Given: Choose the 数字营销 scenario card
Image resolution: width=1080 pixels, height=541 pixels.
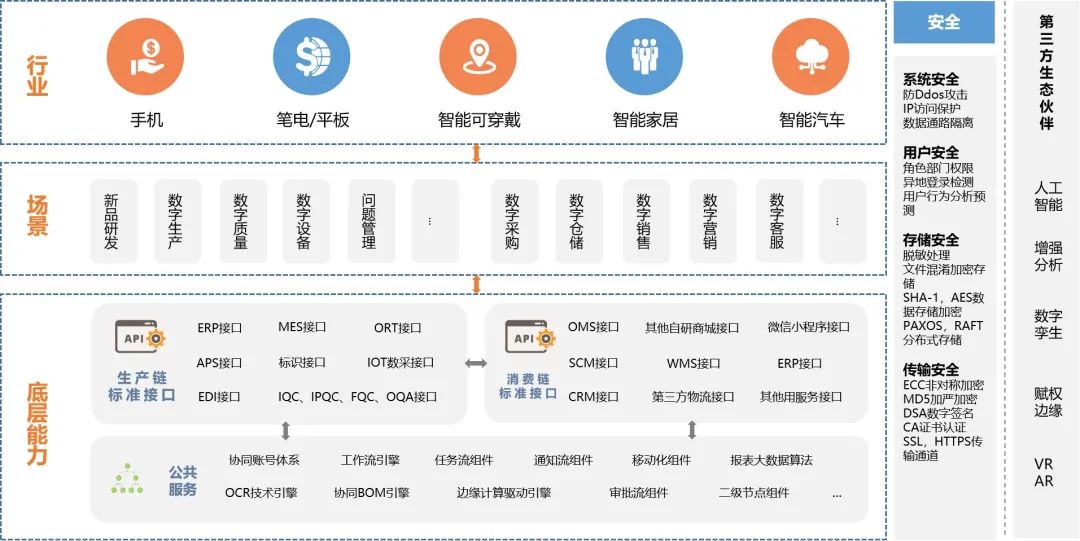Looking at the screenshot, I should pos(713,221).
